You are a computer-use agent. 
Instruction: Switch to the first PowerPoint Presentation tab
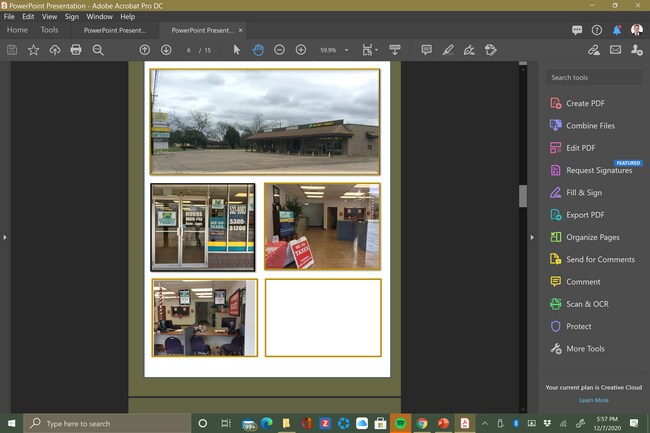tap(112, 30)
